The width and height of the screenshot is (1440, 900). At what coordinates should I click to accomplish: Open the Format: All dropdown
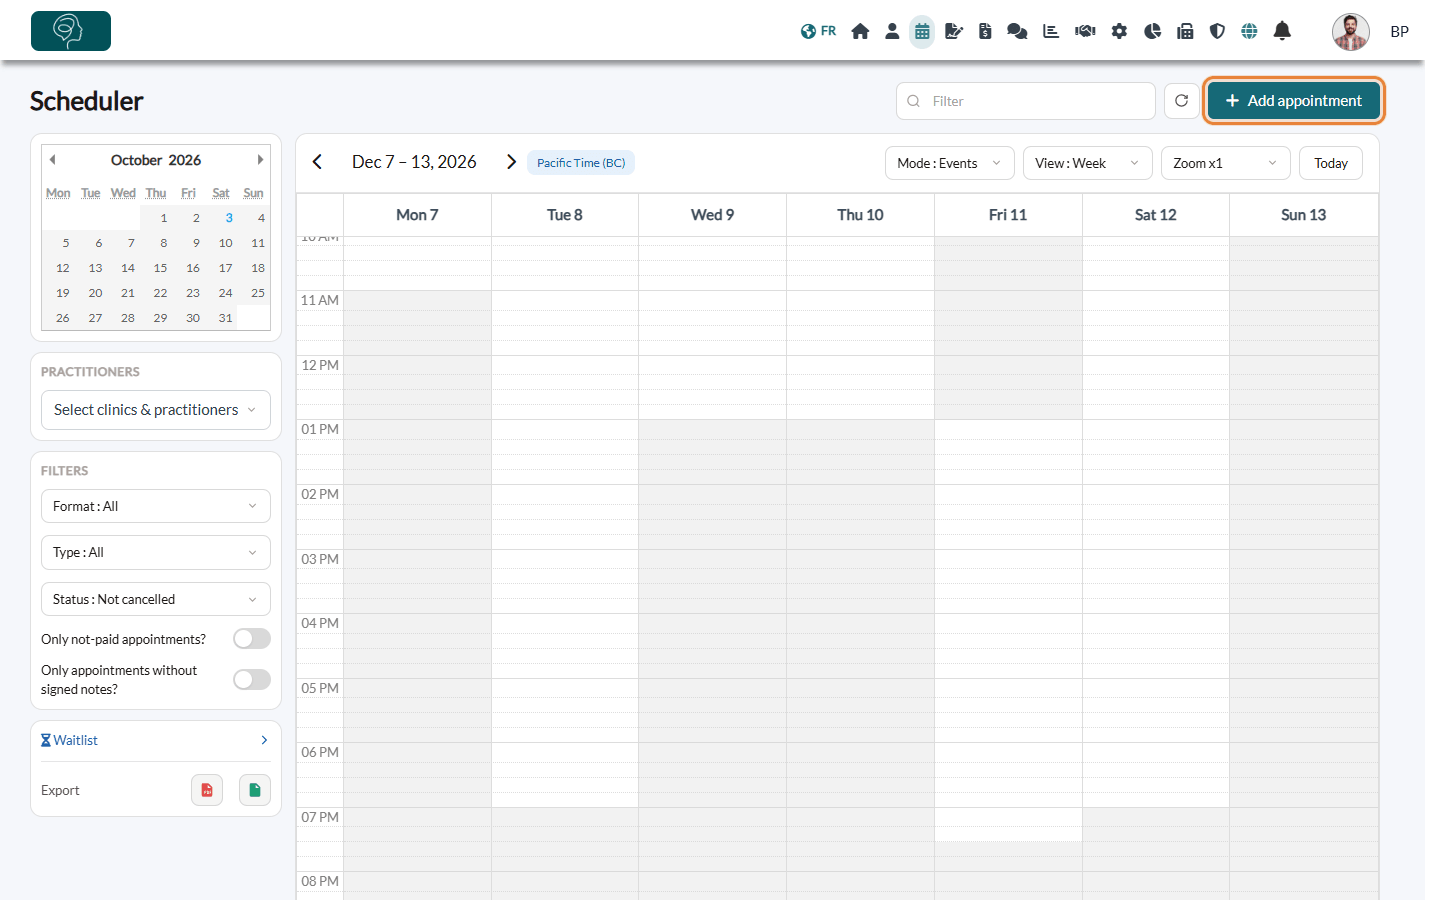156,506
